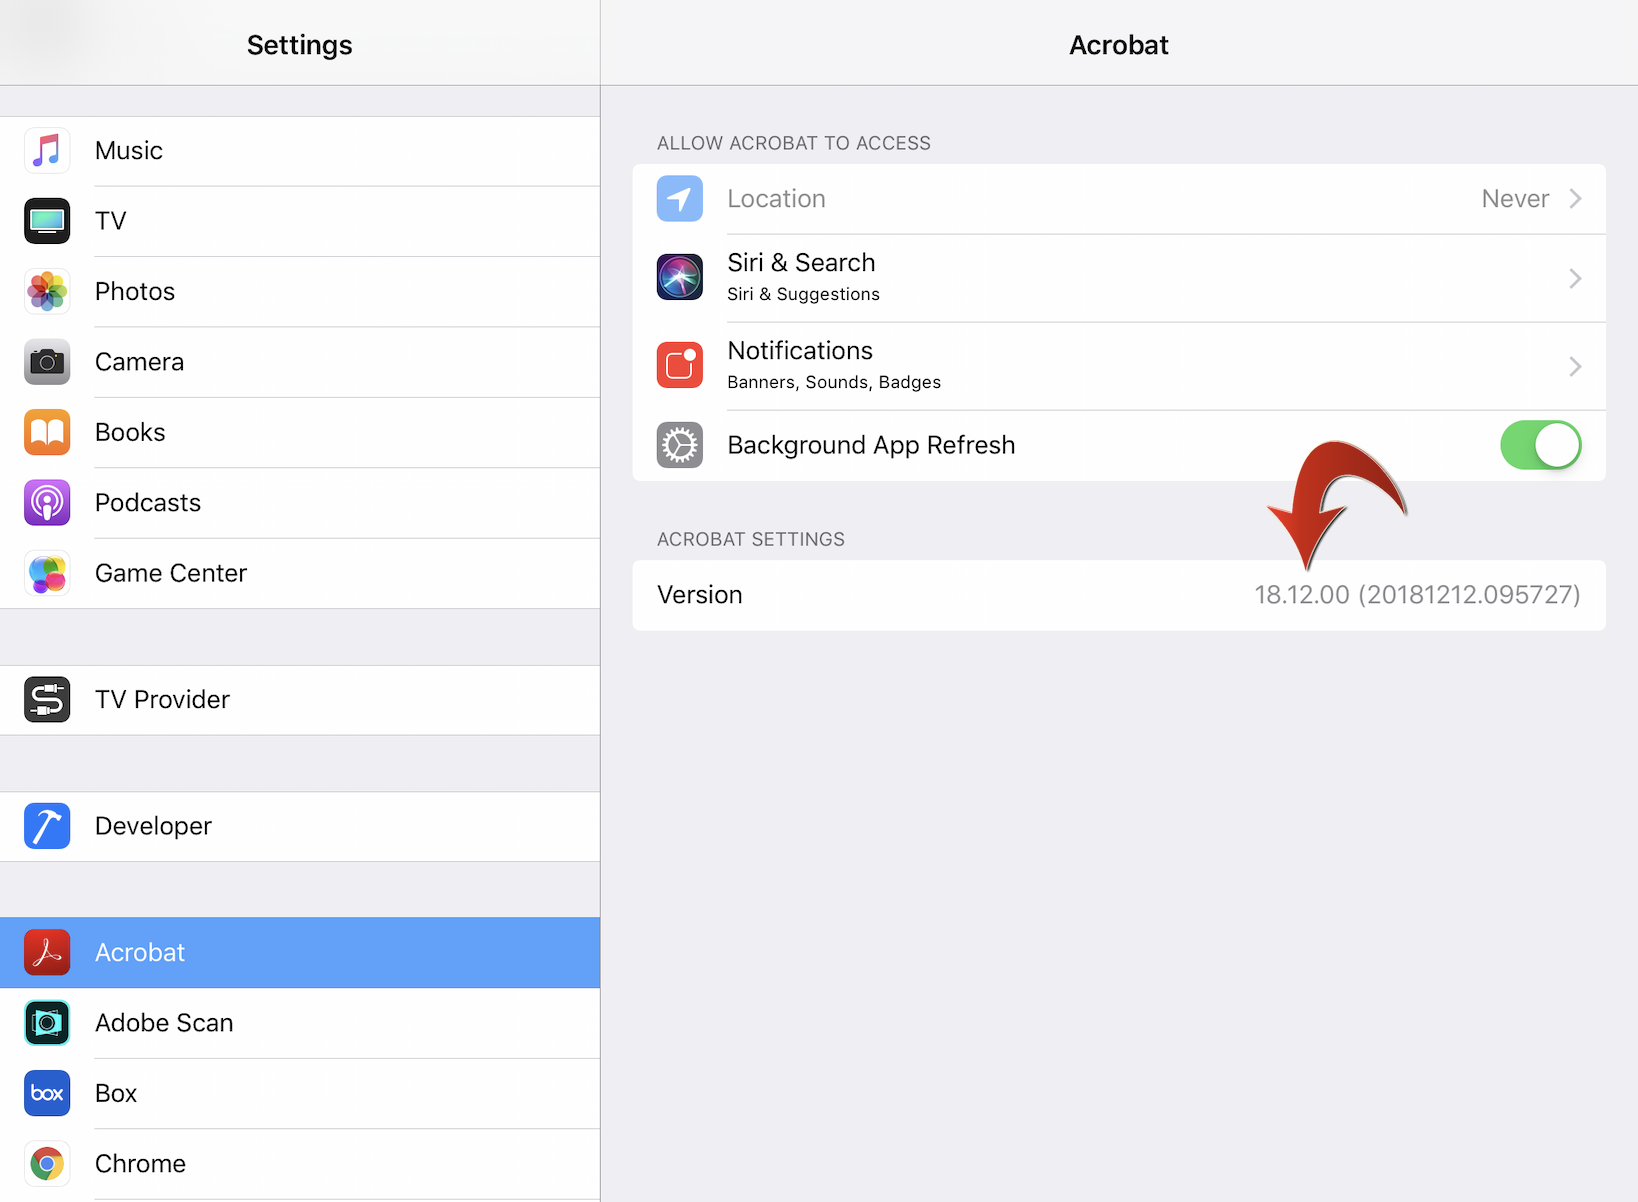Click Siri & Suggestions subtitle
Screen dimensions: 1638x1202
(x=803, y=294)
